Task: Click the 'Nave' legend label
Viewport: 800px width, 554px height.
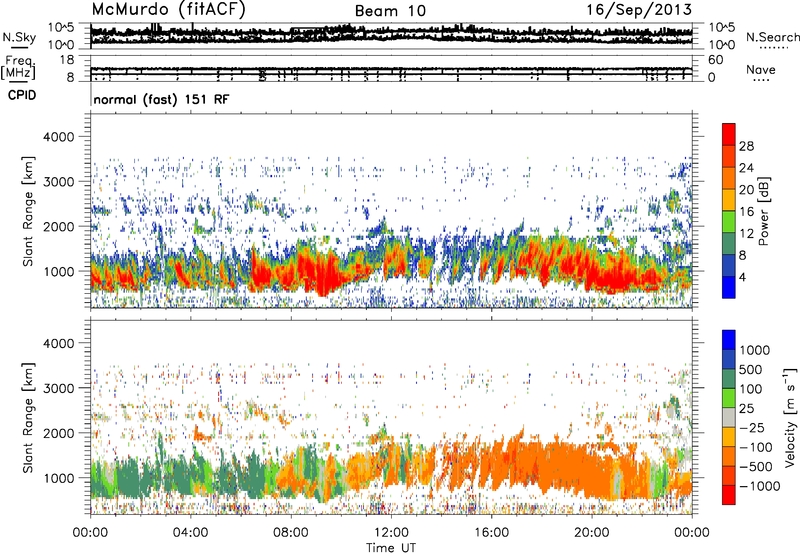Action: [761, 69]
